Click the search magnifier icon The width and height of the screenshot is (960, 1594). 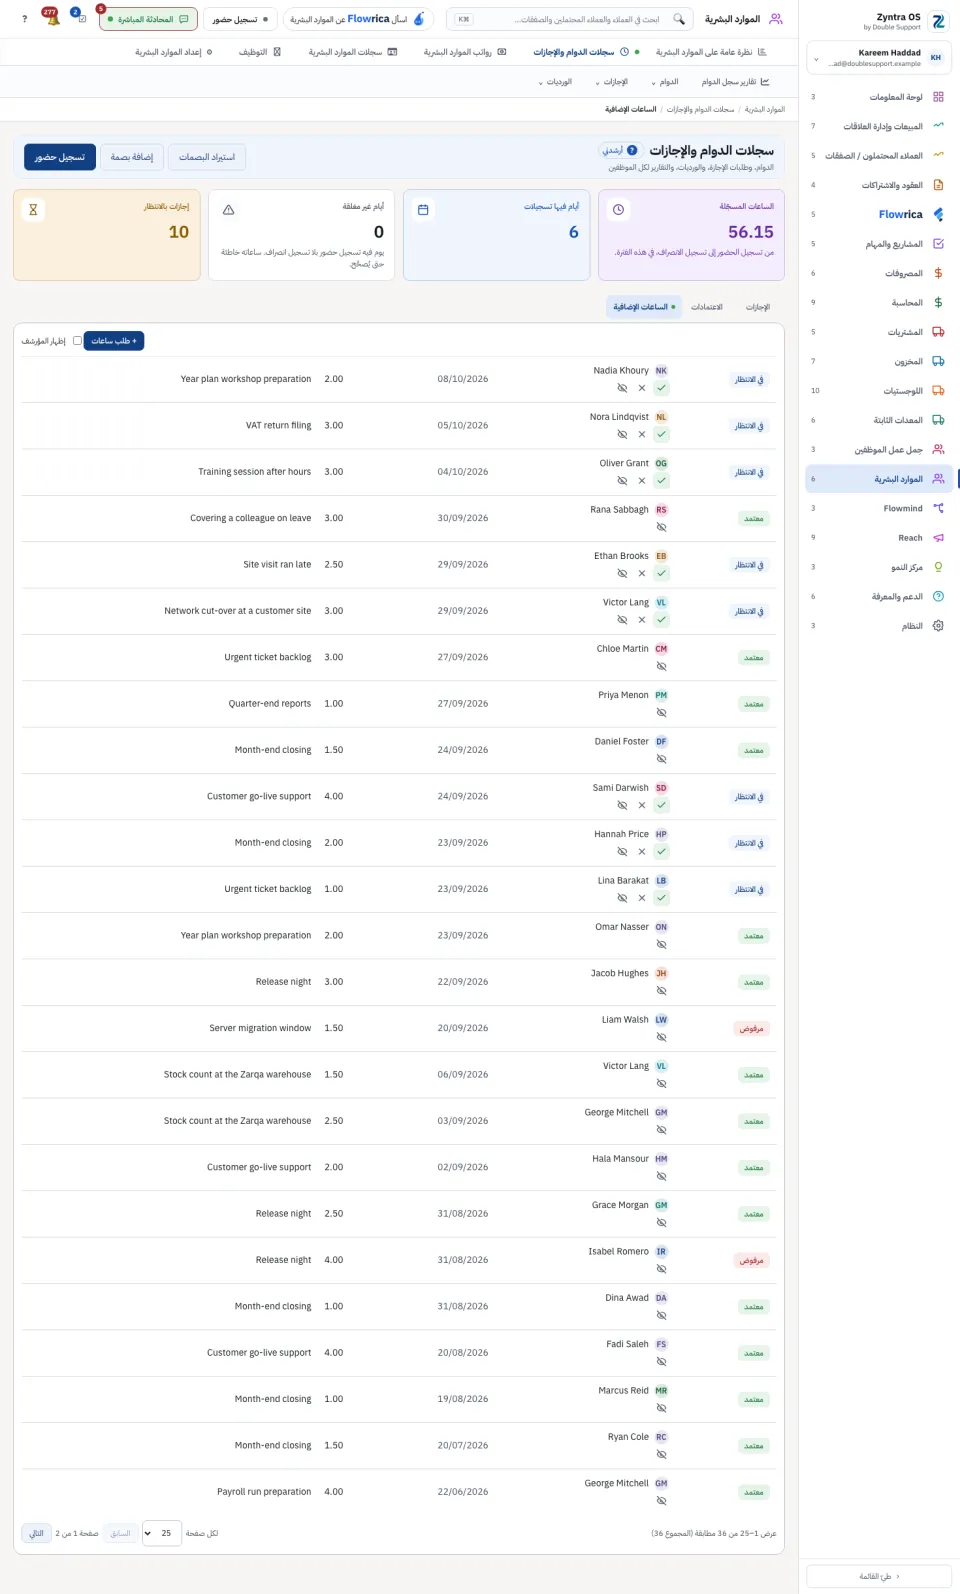click(680, 19)
